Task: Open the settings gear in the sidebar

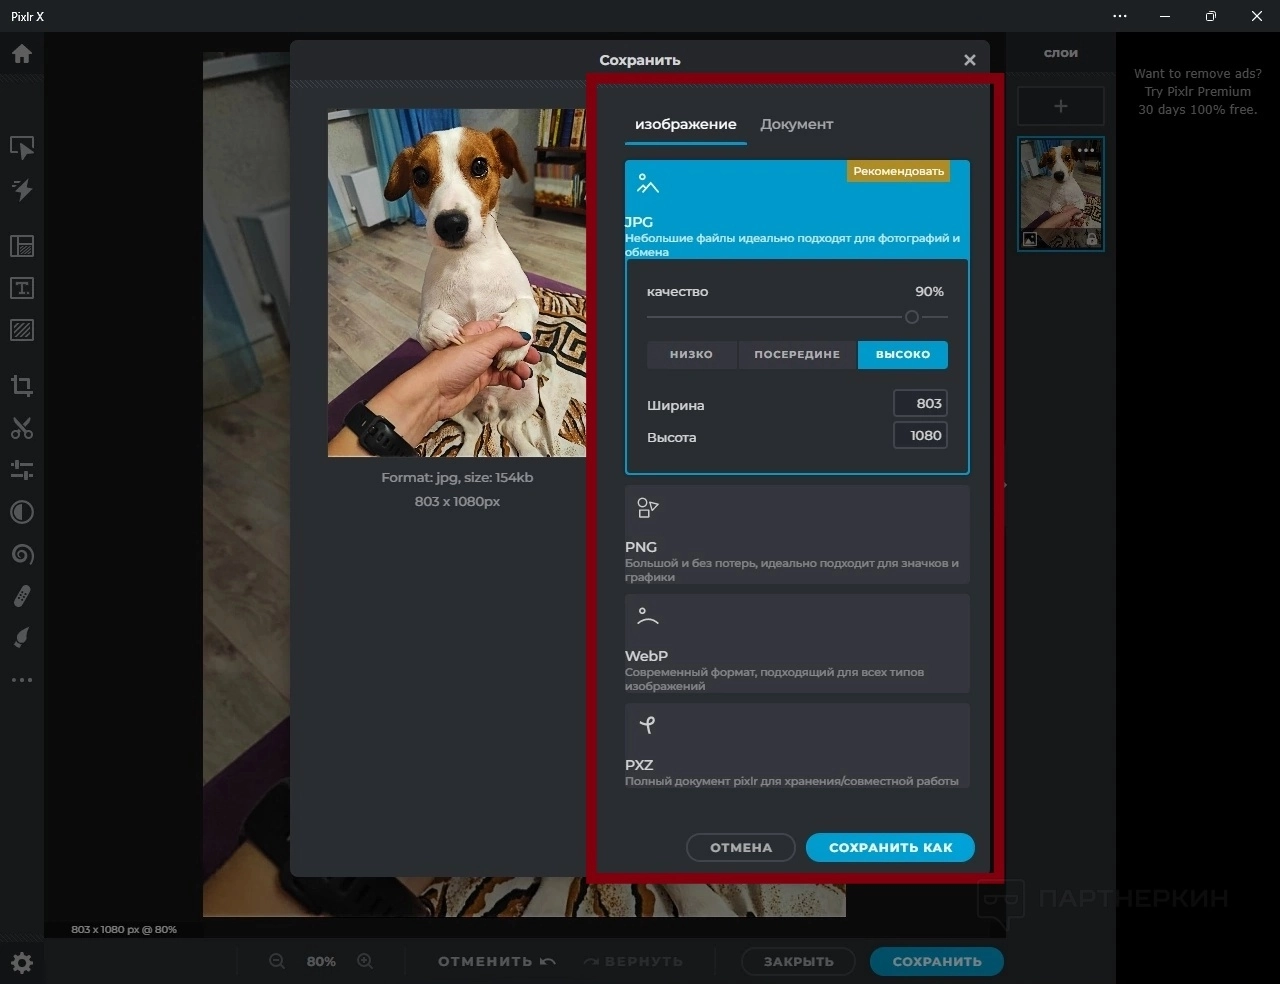Action: tap(22, 963)
